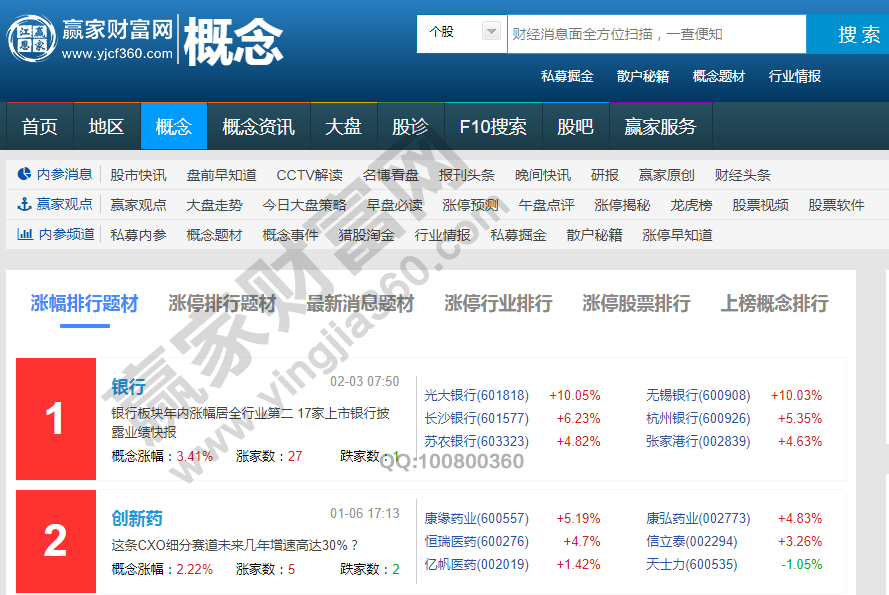Click the 光大银行(601818) stock link
The height and width of the screenshot is (595, 889).
click(477, 396)
